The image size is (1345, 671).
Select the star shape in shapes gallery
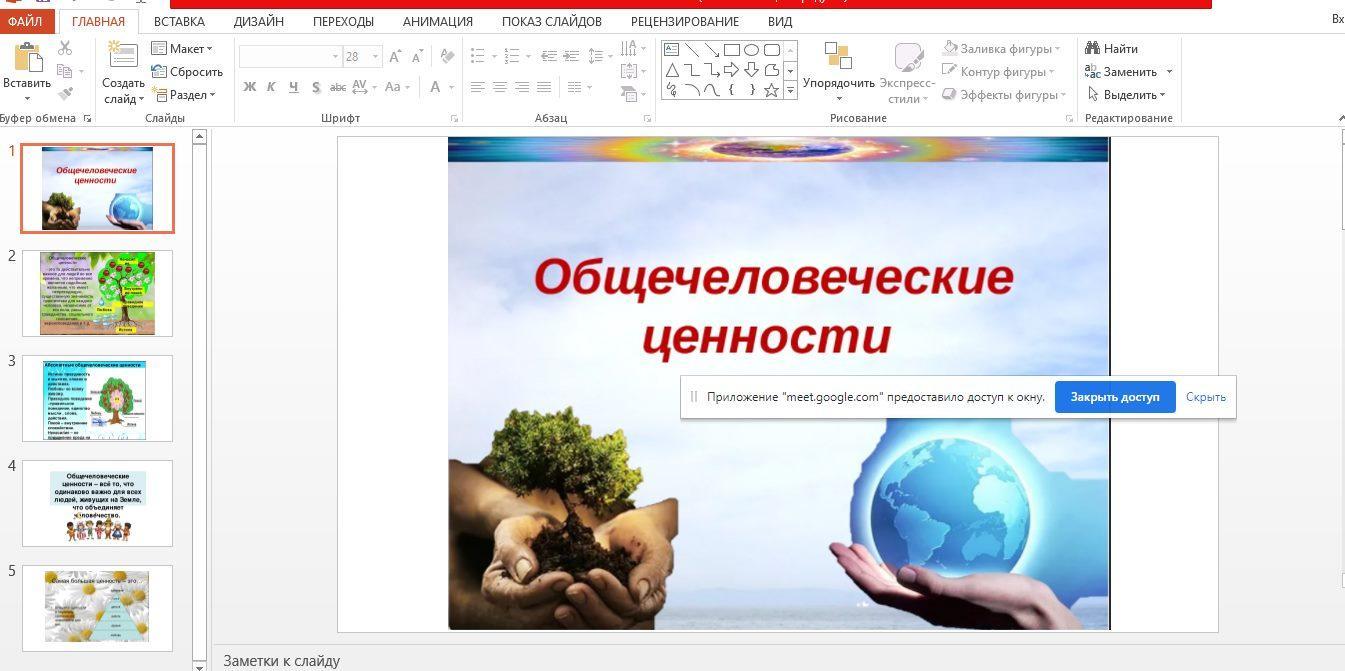pos(771,90)
